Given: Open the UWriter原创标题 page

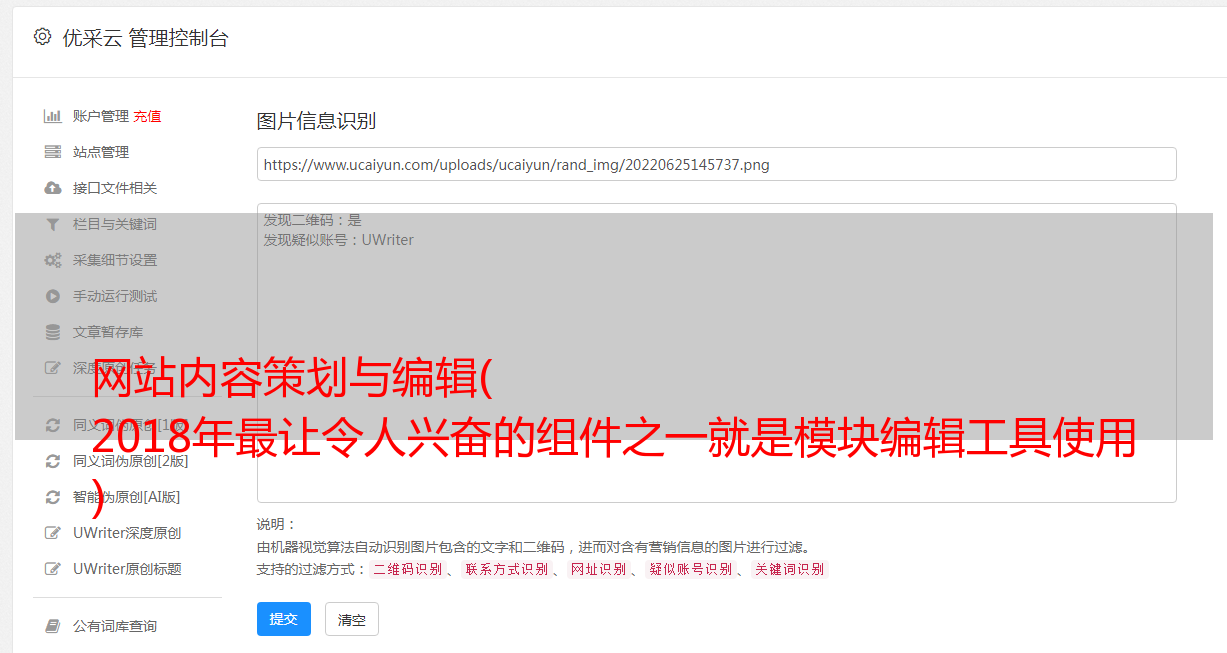Looking at the screenshot, I should [127, 569].
